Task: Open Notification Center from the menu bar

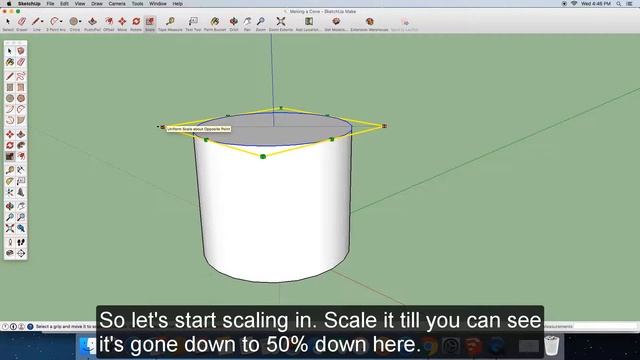Action: (629, 4)
